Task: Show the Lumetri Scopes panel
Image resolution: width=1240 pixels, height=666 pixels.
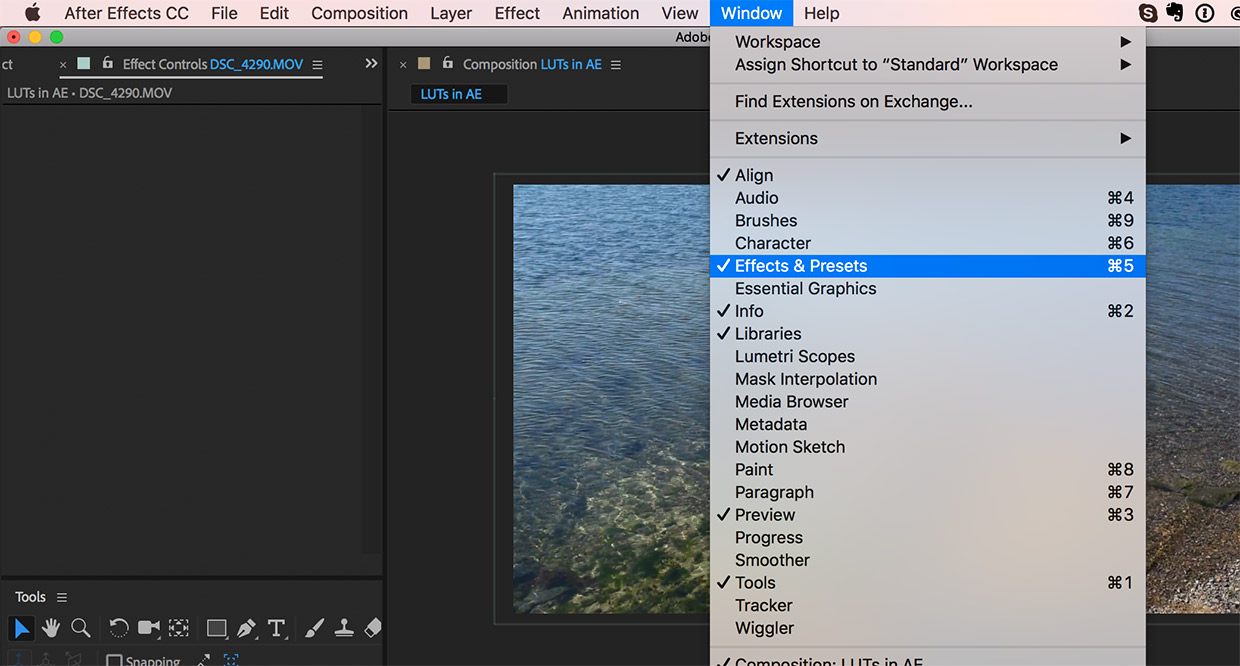Action: pos(928,357)
